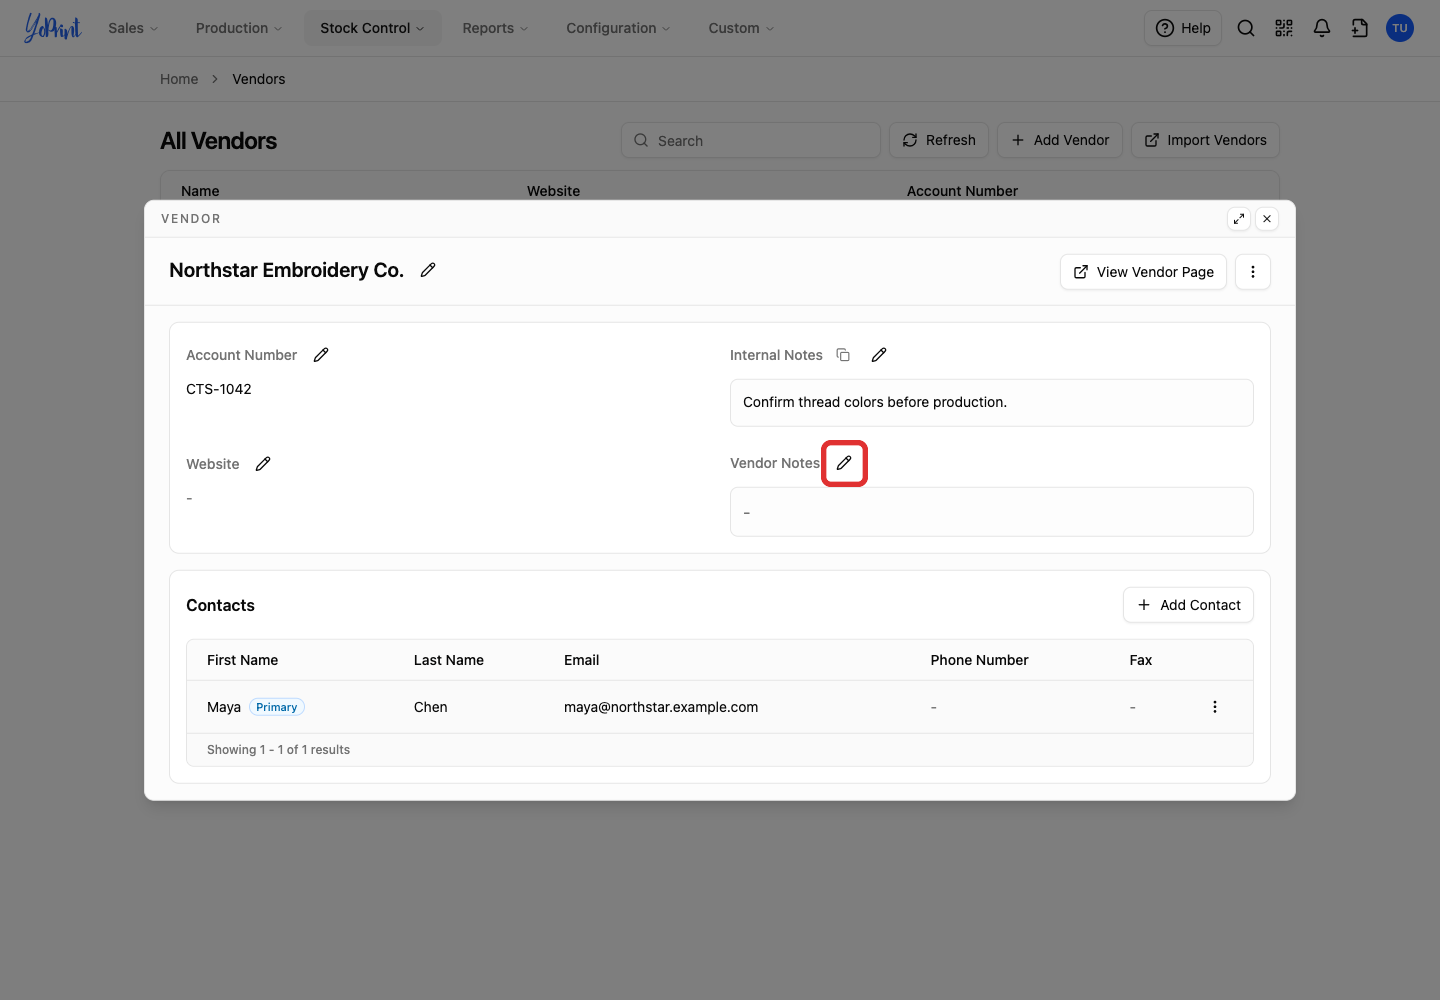The height and width of the screenshot is (1000, 1440).
Task: Click the Help button
Action: 1183,28
